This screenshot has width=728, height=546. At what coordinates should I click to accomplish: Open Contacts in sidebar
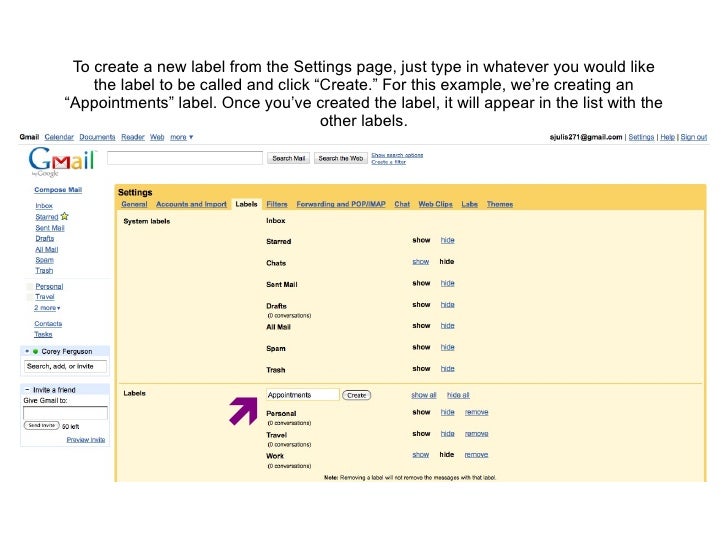pos(48,324)
